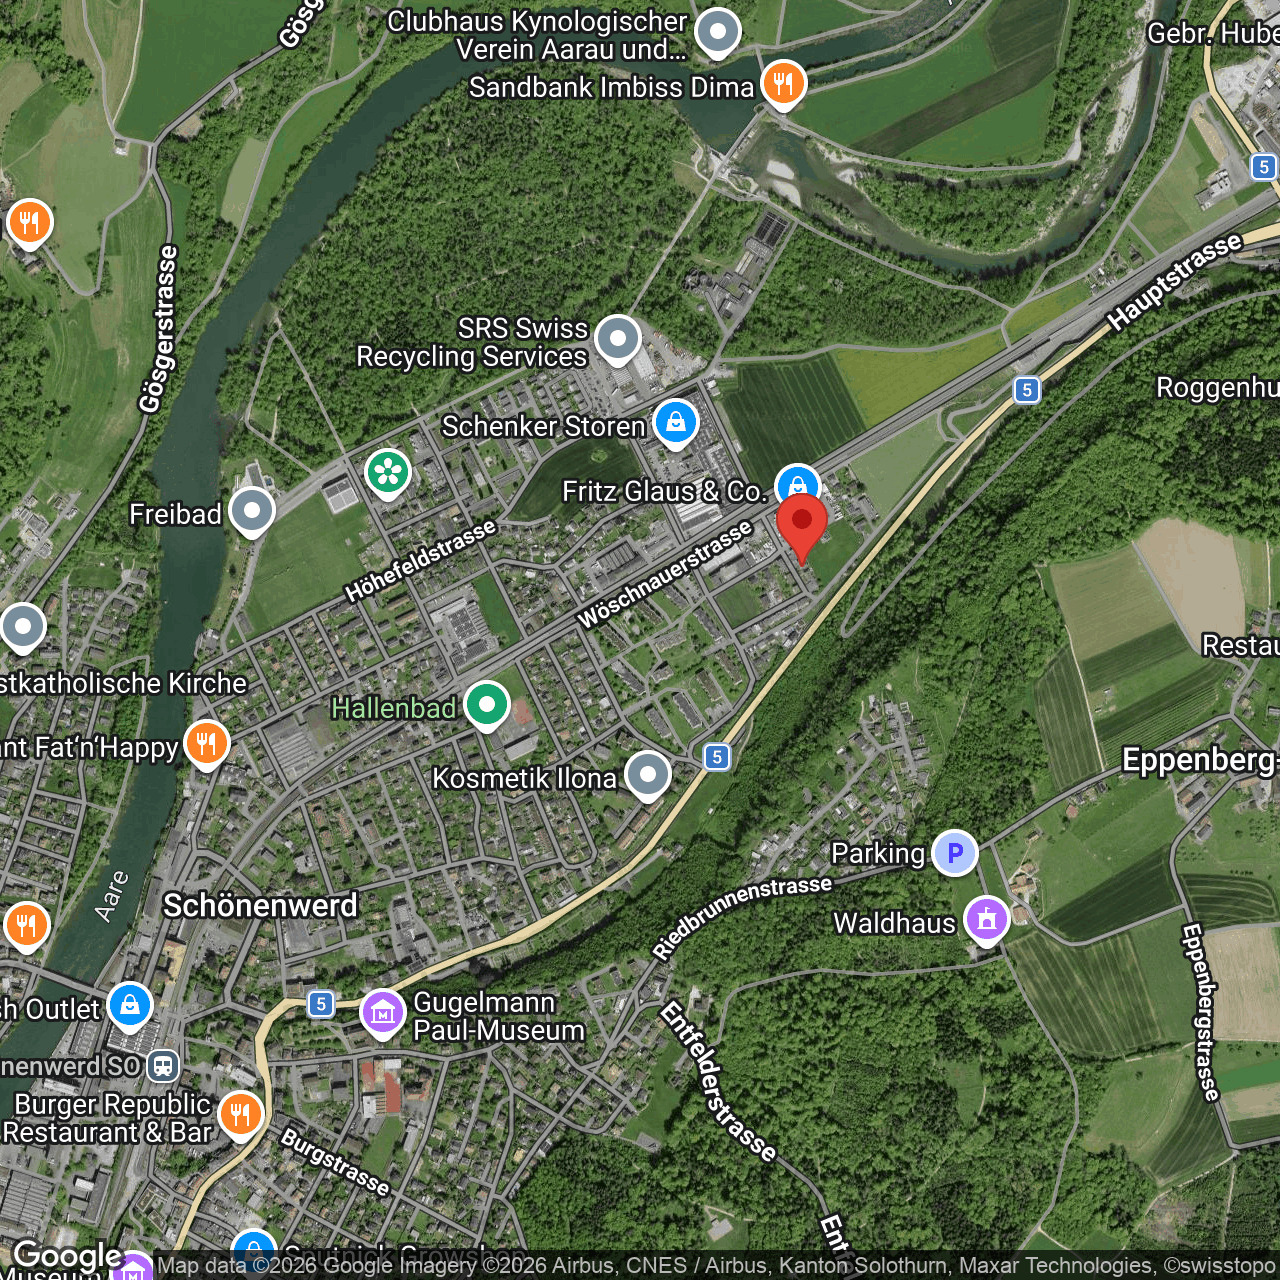Open the purple Waldhaus marker icon

(987, 921)
